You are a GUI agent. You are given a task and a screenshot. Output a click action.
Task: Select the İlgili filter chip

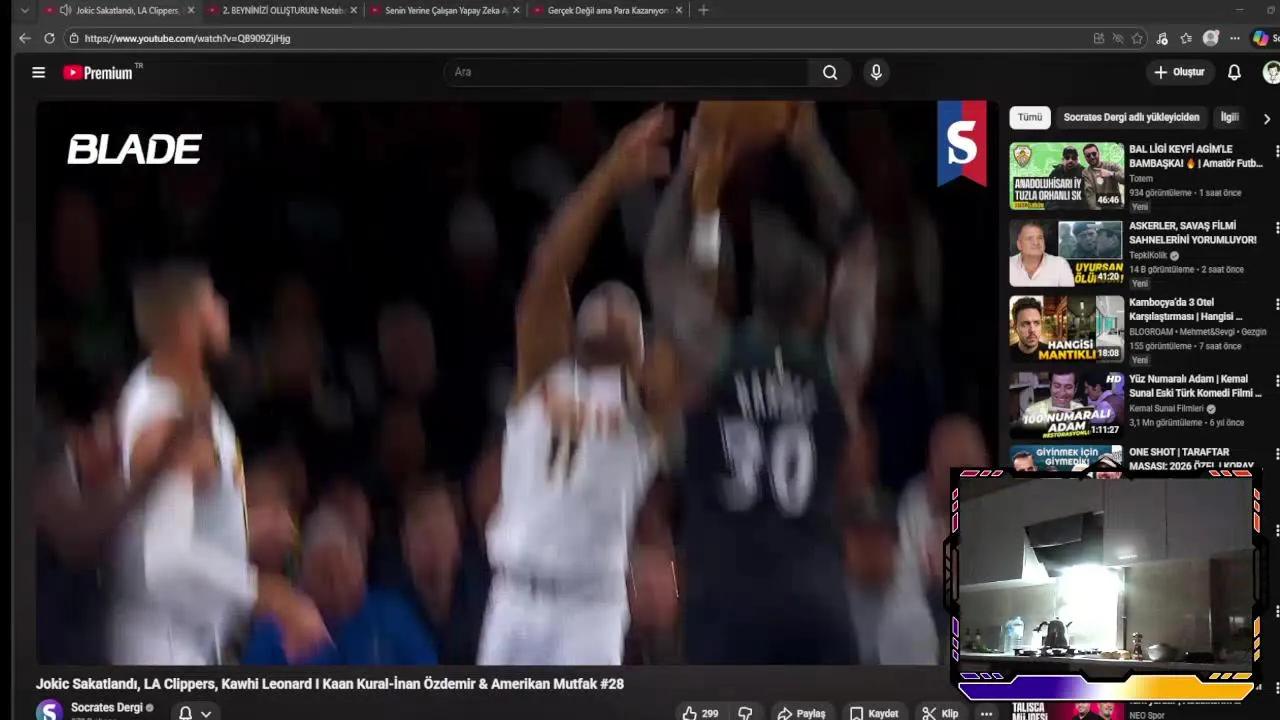(1229, 117)
